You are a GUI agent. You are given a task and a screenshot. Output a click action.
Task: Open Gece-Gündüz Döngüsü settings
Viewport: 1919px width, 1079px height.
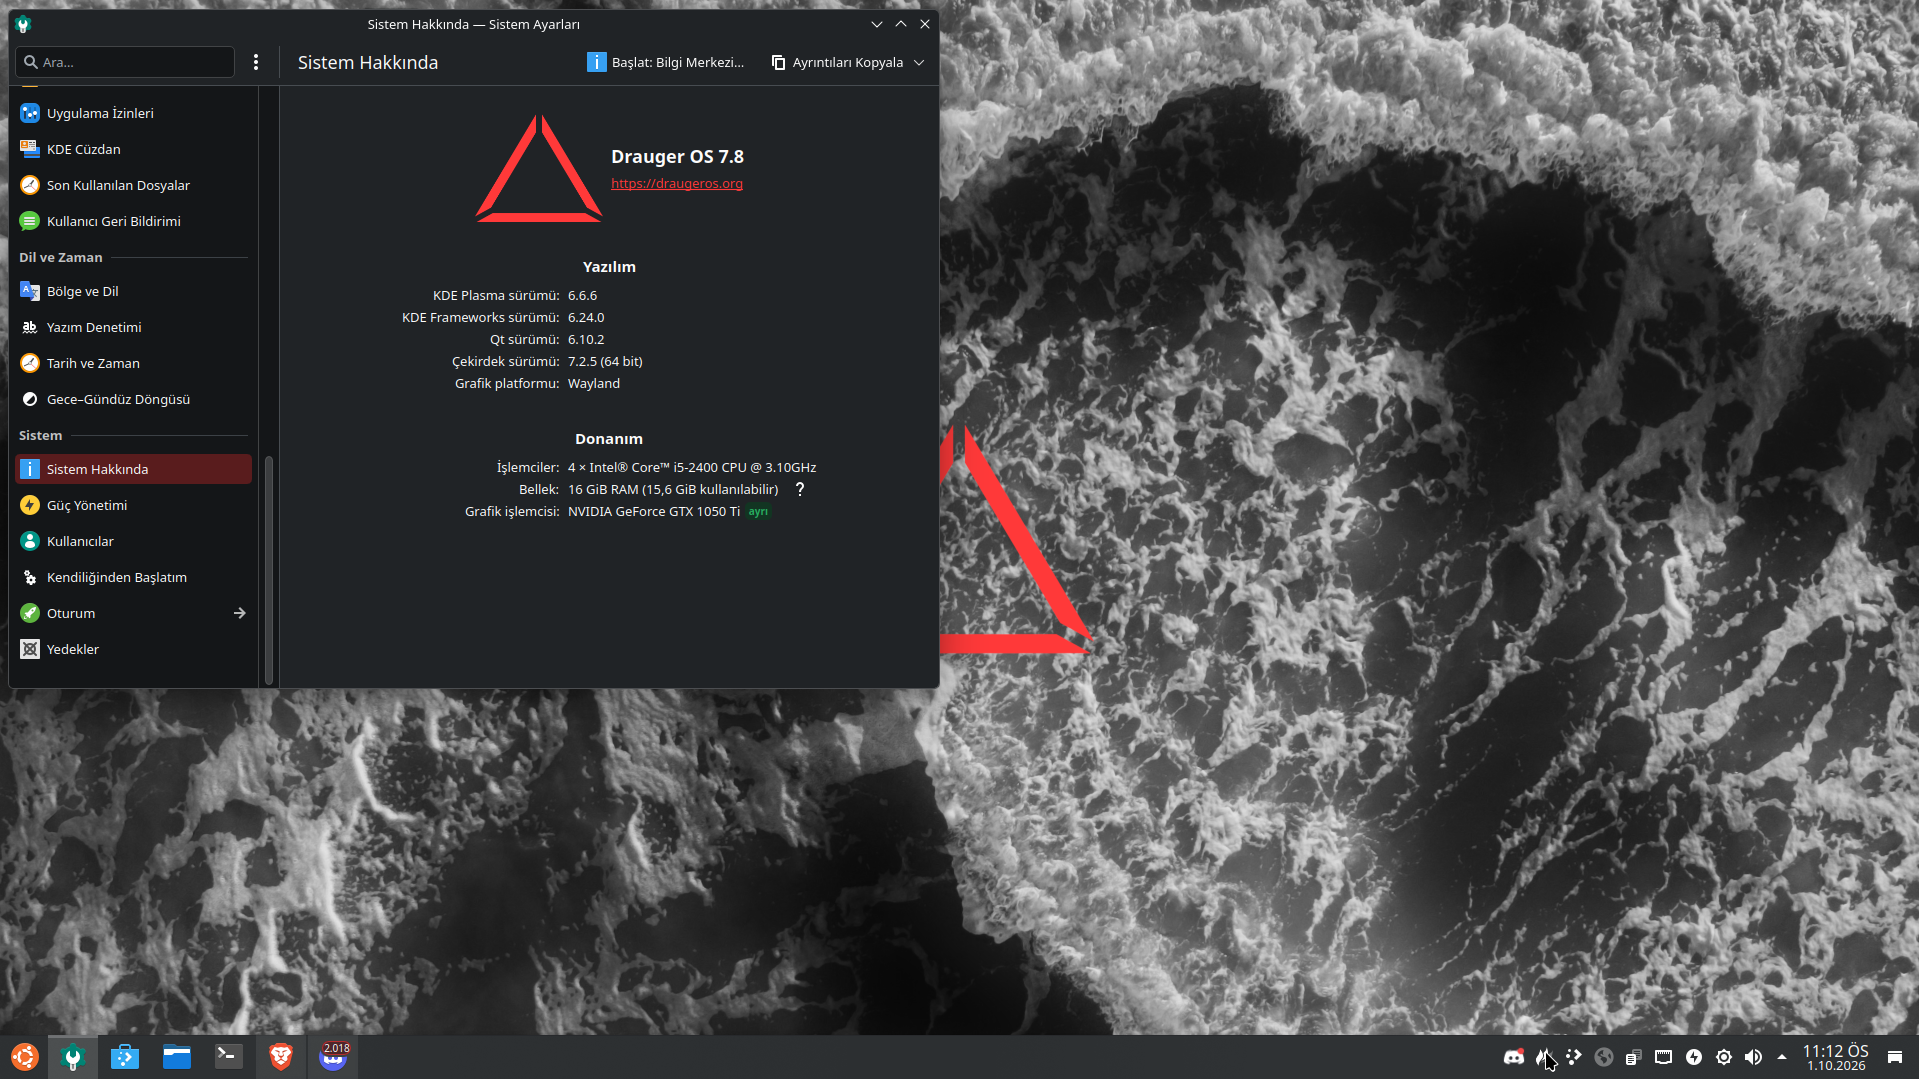[x=133, y=399]
